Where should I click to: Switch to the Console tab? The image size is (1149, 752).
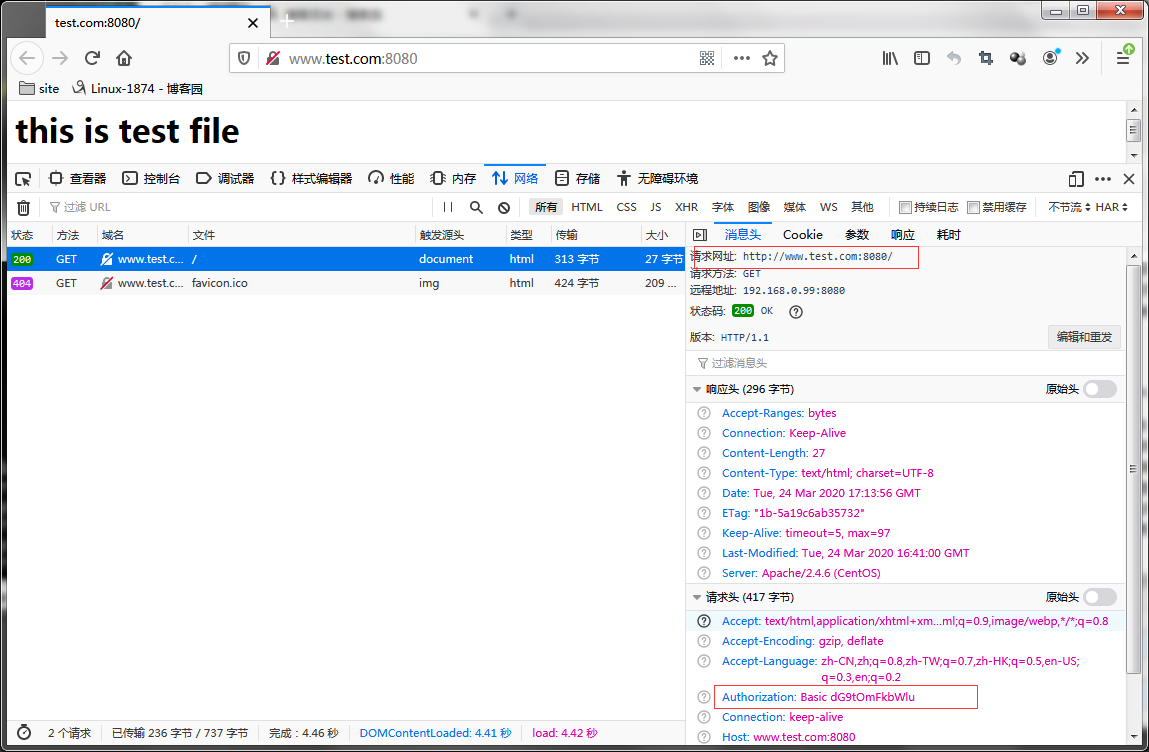coord(151,179)
